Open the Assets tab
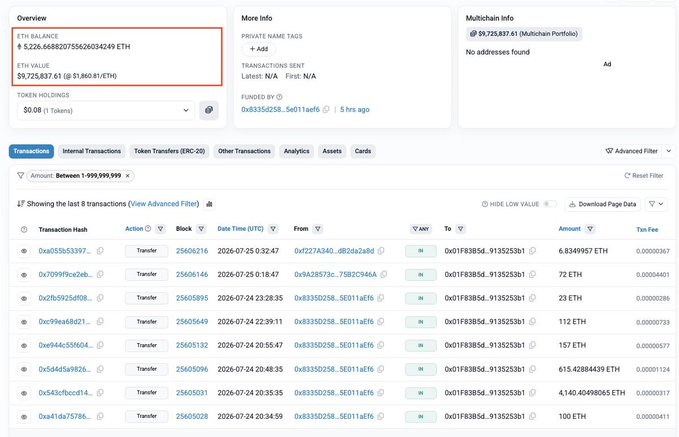679x437 pixels. pos(332,151)
